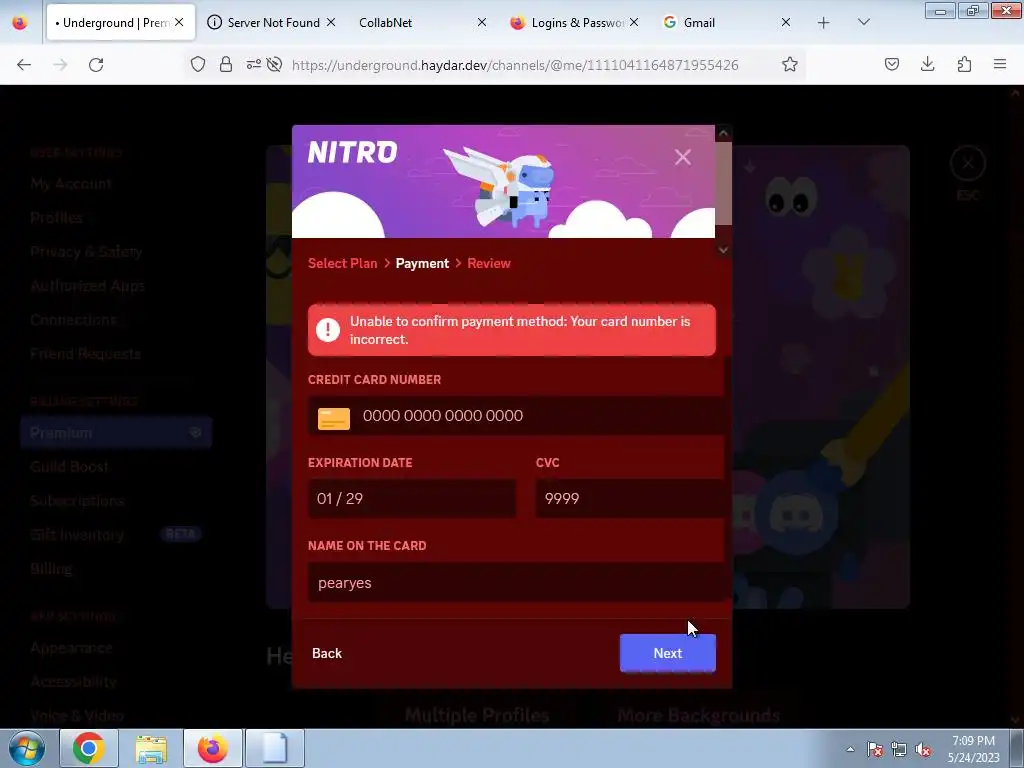This screenshot has height=768, width=1024.
Task: Edit the expiration date field
Action: click(411, 499)
